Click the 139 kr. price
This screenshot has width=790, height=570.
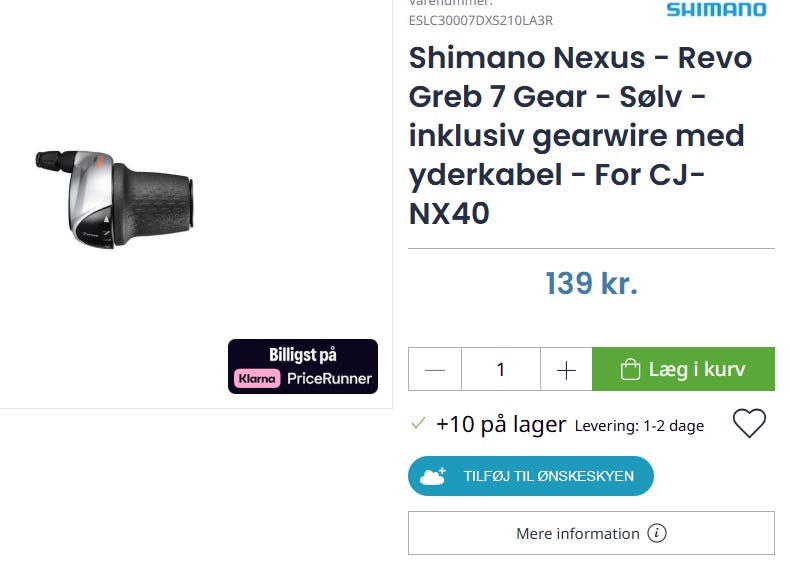591,283
